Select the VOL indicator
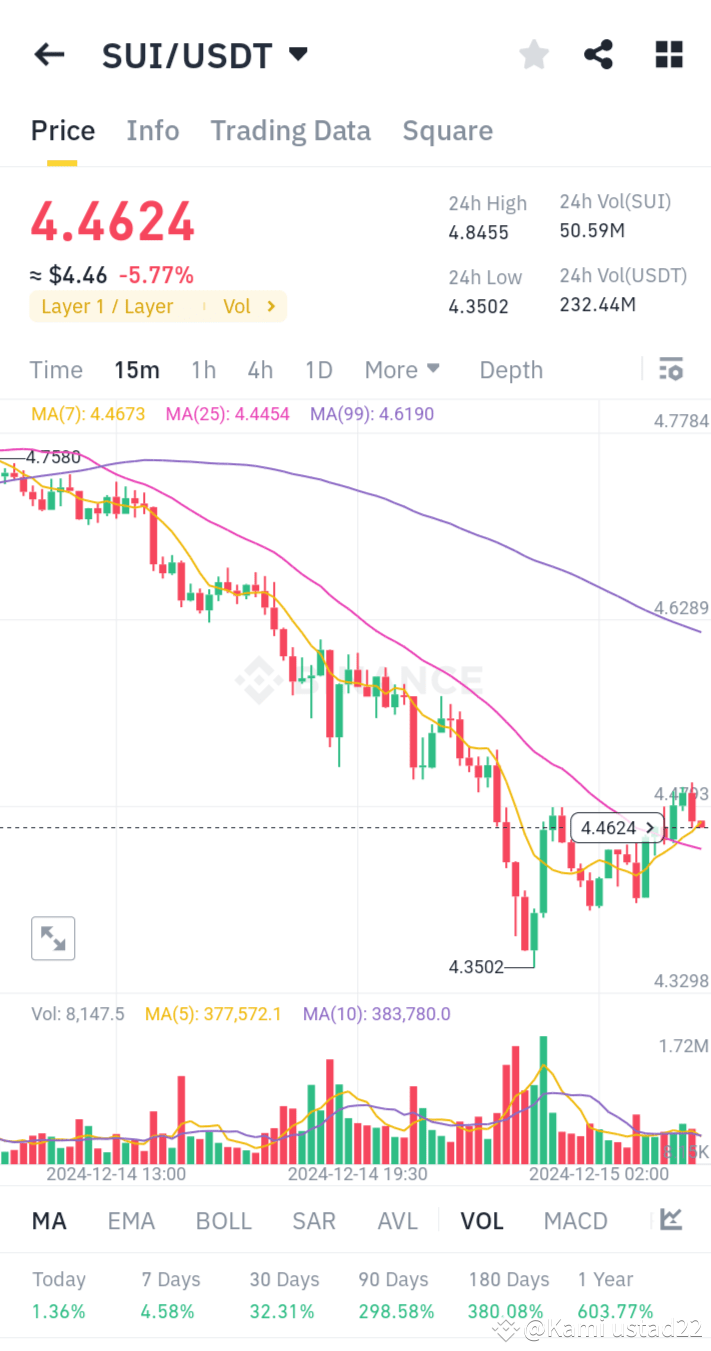 482,1220
